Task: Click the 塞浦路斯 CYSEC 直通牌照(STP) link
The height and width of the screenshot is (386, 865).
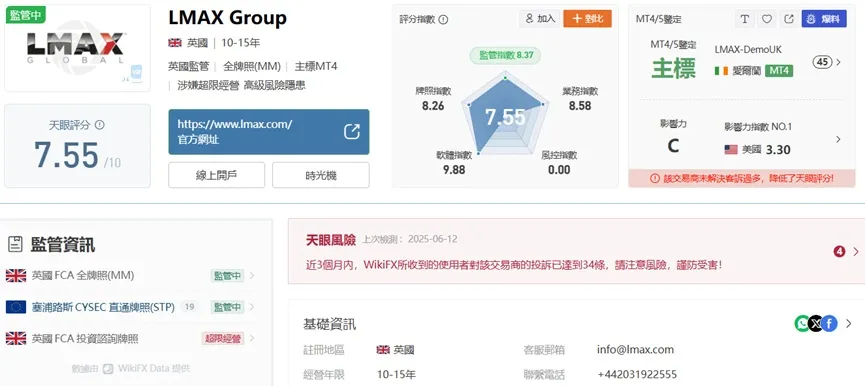Action: coord(103,307)
